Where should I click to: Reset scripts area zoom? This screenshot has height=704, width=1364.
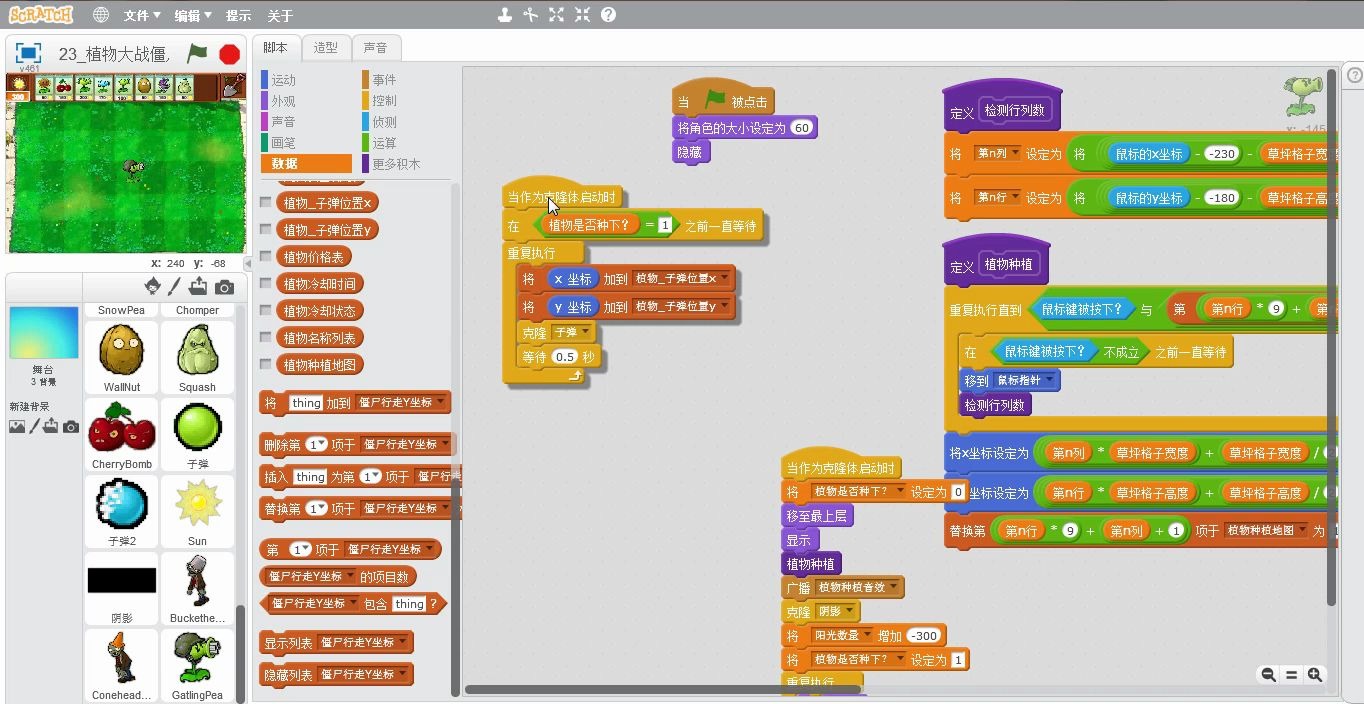1291,675
